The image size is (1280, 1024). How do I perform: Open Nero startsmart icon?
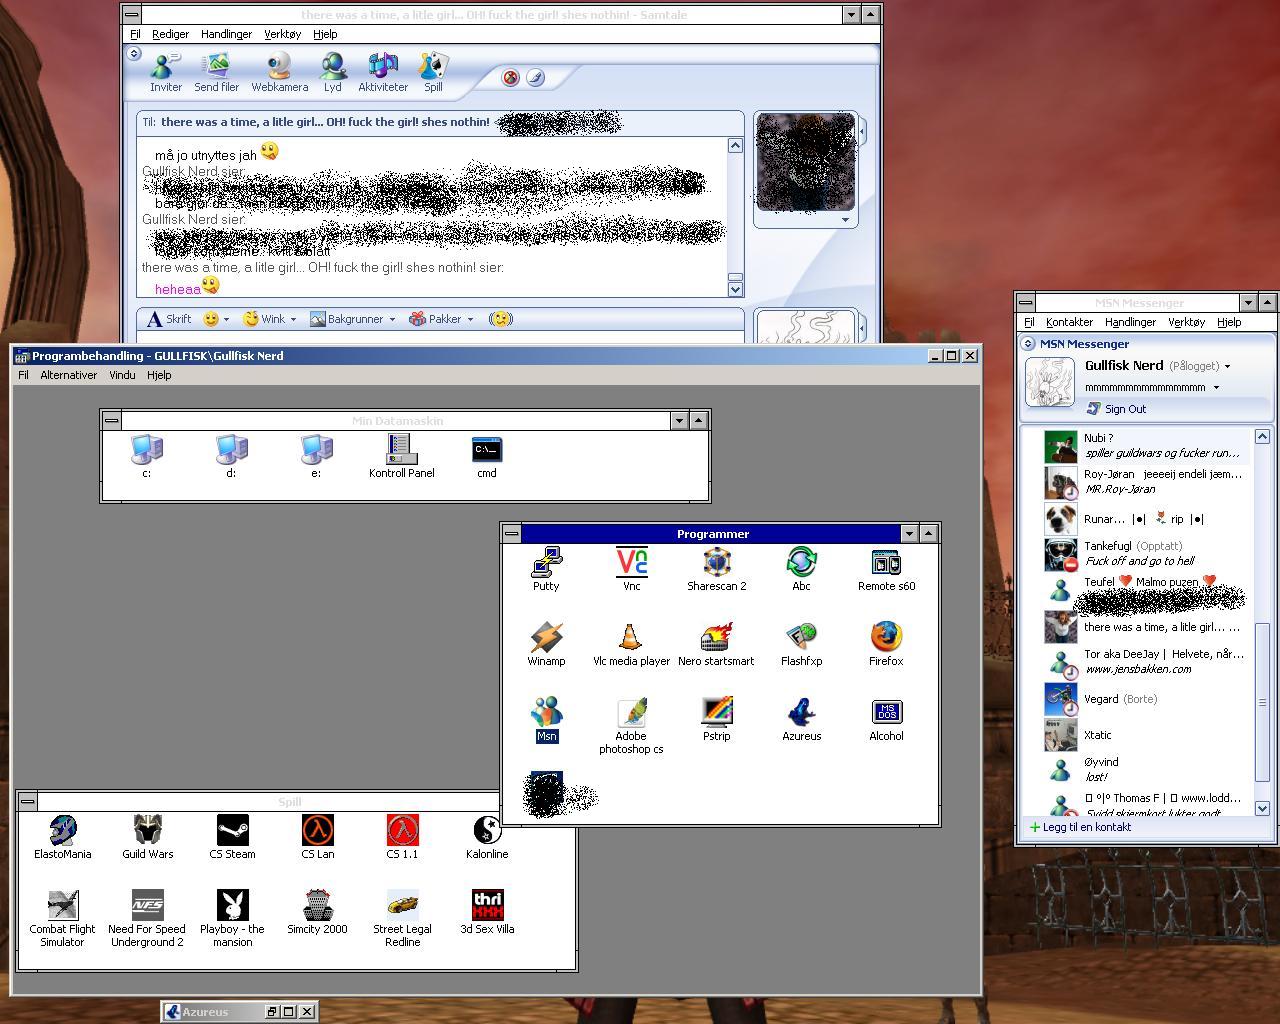click(717, 644)
